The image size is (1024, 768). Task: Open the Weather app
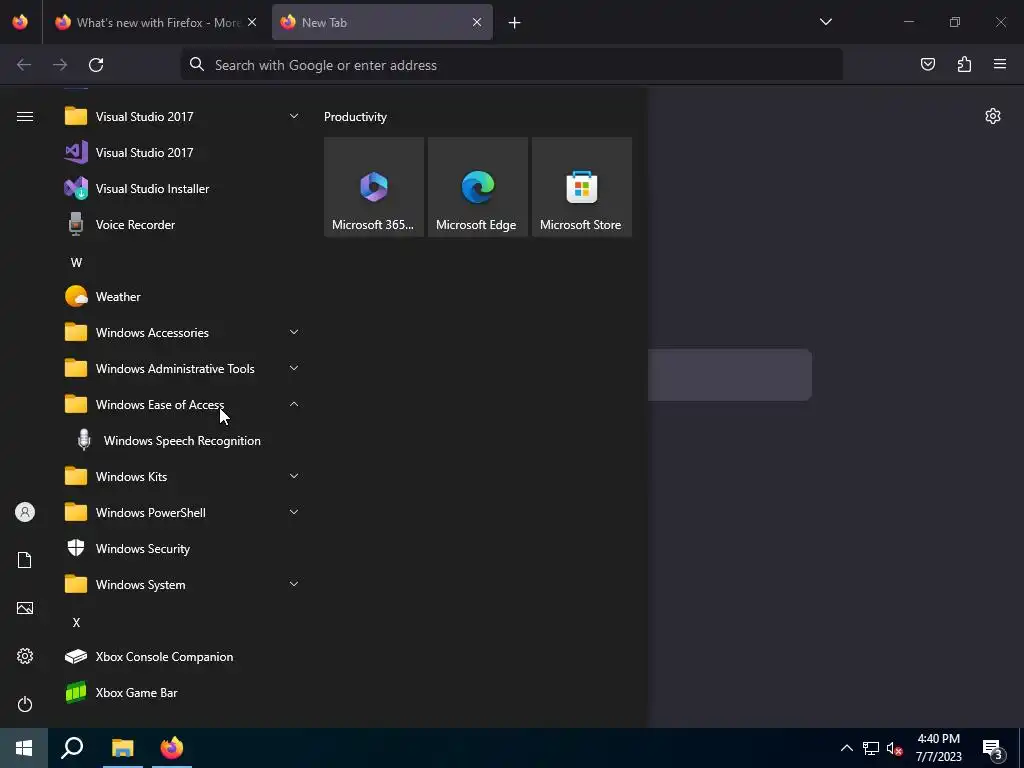tap(182, 296)
